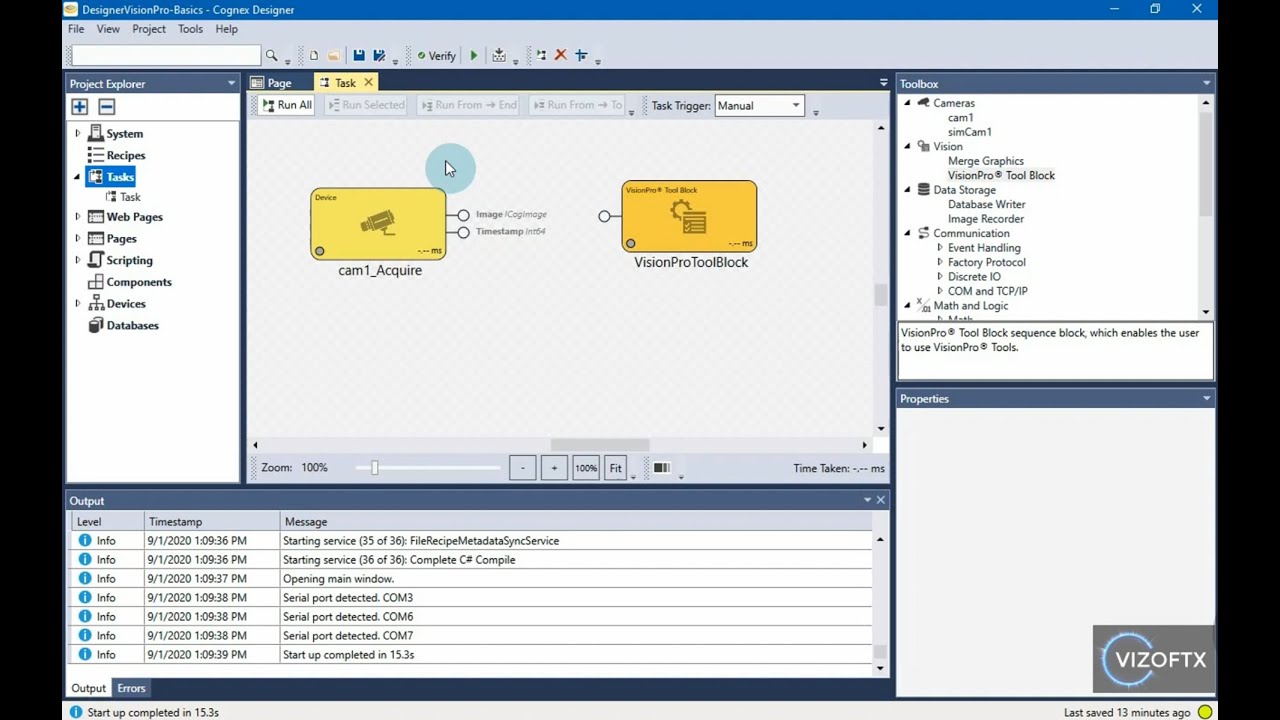
Task: Click the Fit zoom button
Action: [616, 468]
